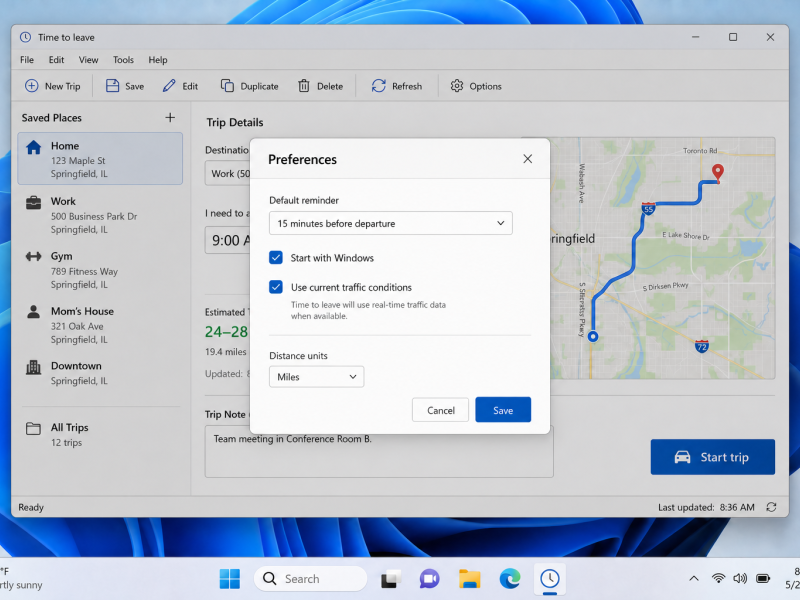Screen dimensions: 800x600
Task: Show hidden tray icons chevron
Action: point(694,578)
